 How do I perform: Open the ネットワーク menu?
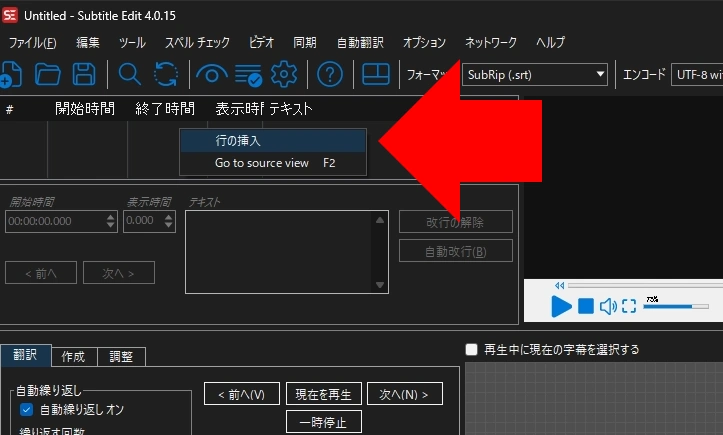(491, 42)
